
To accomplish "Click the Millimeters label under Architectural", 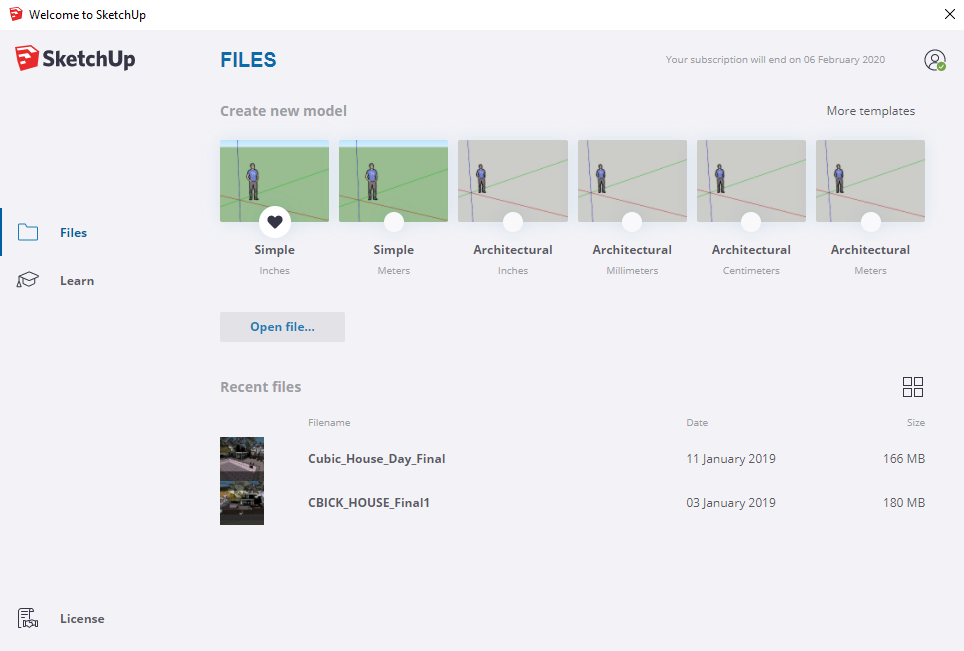I will tap(632, 270).
